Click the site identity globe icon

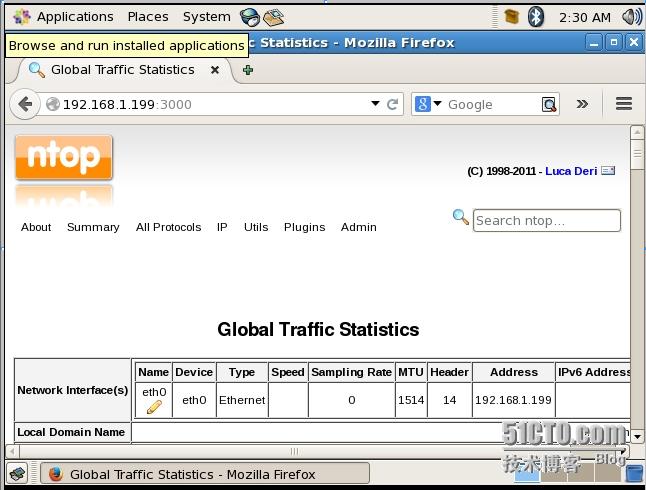point(53,104)
